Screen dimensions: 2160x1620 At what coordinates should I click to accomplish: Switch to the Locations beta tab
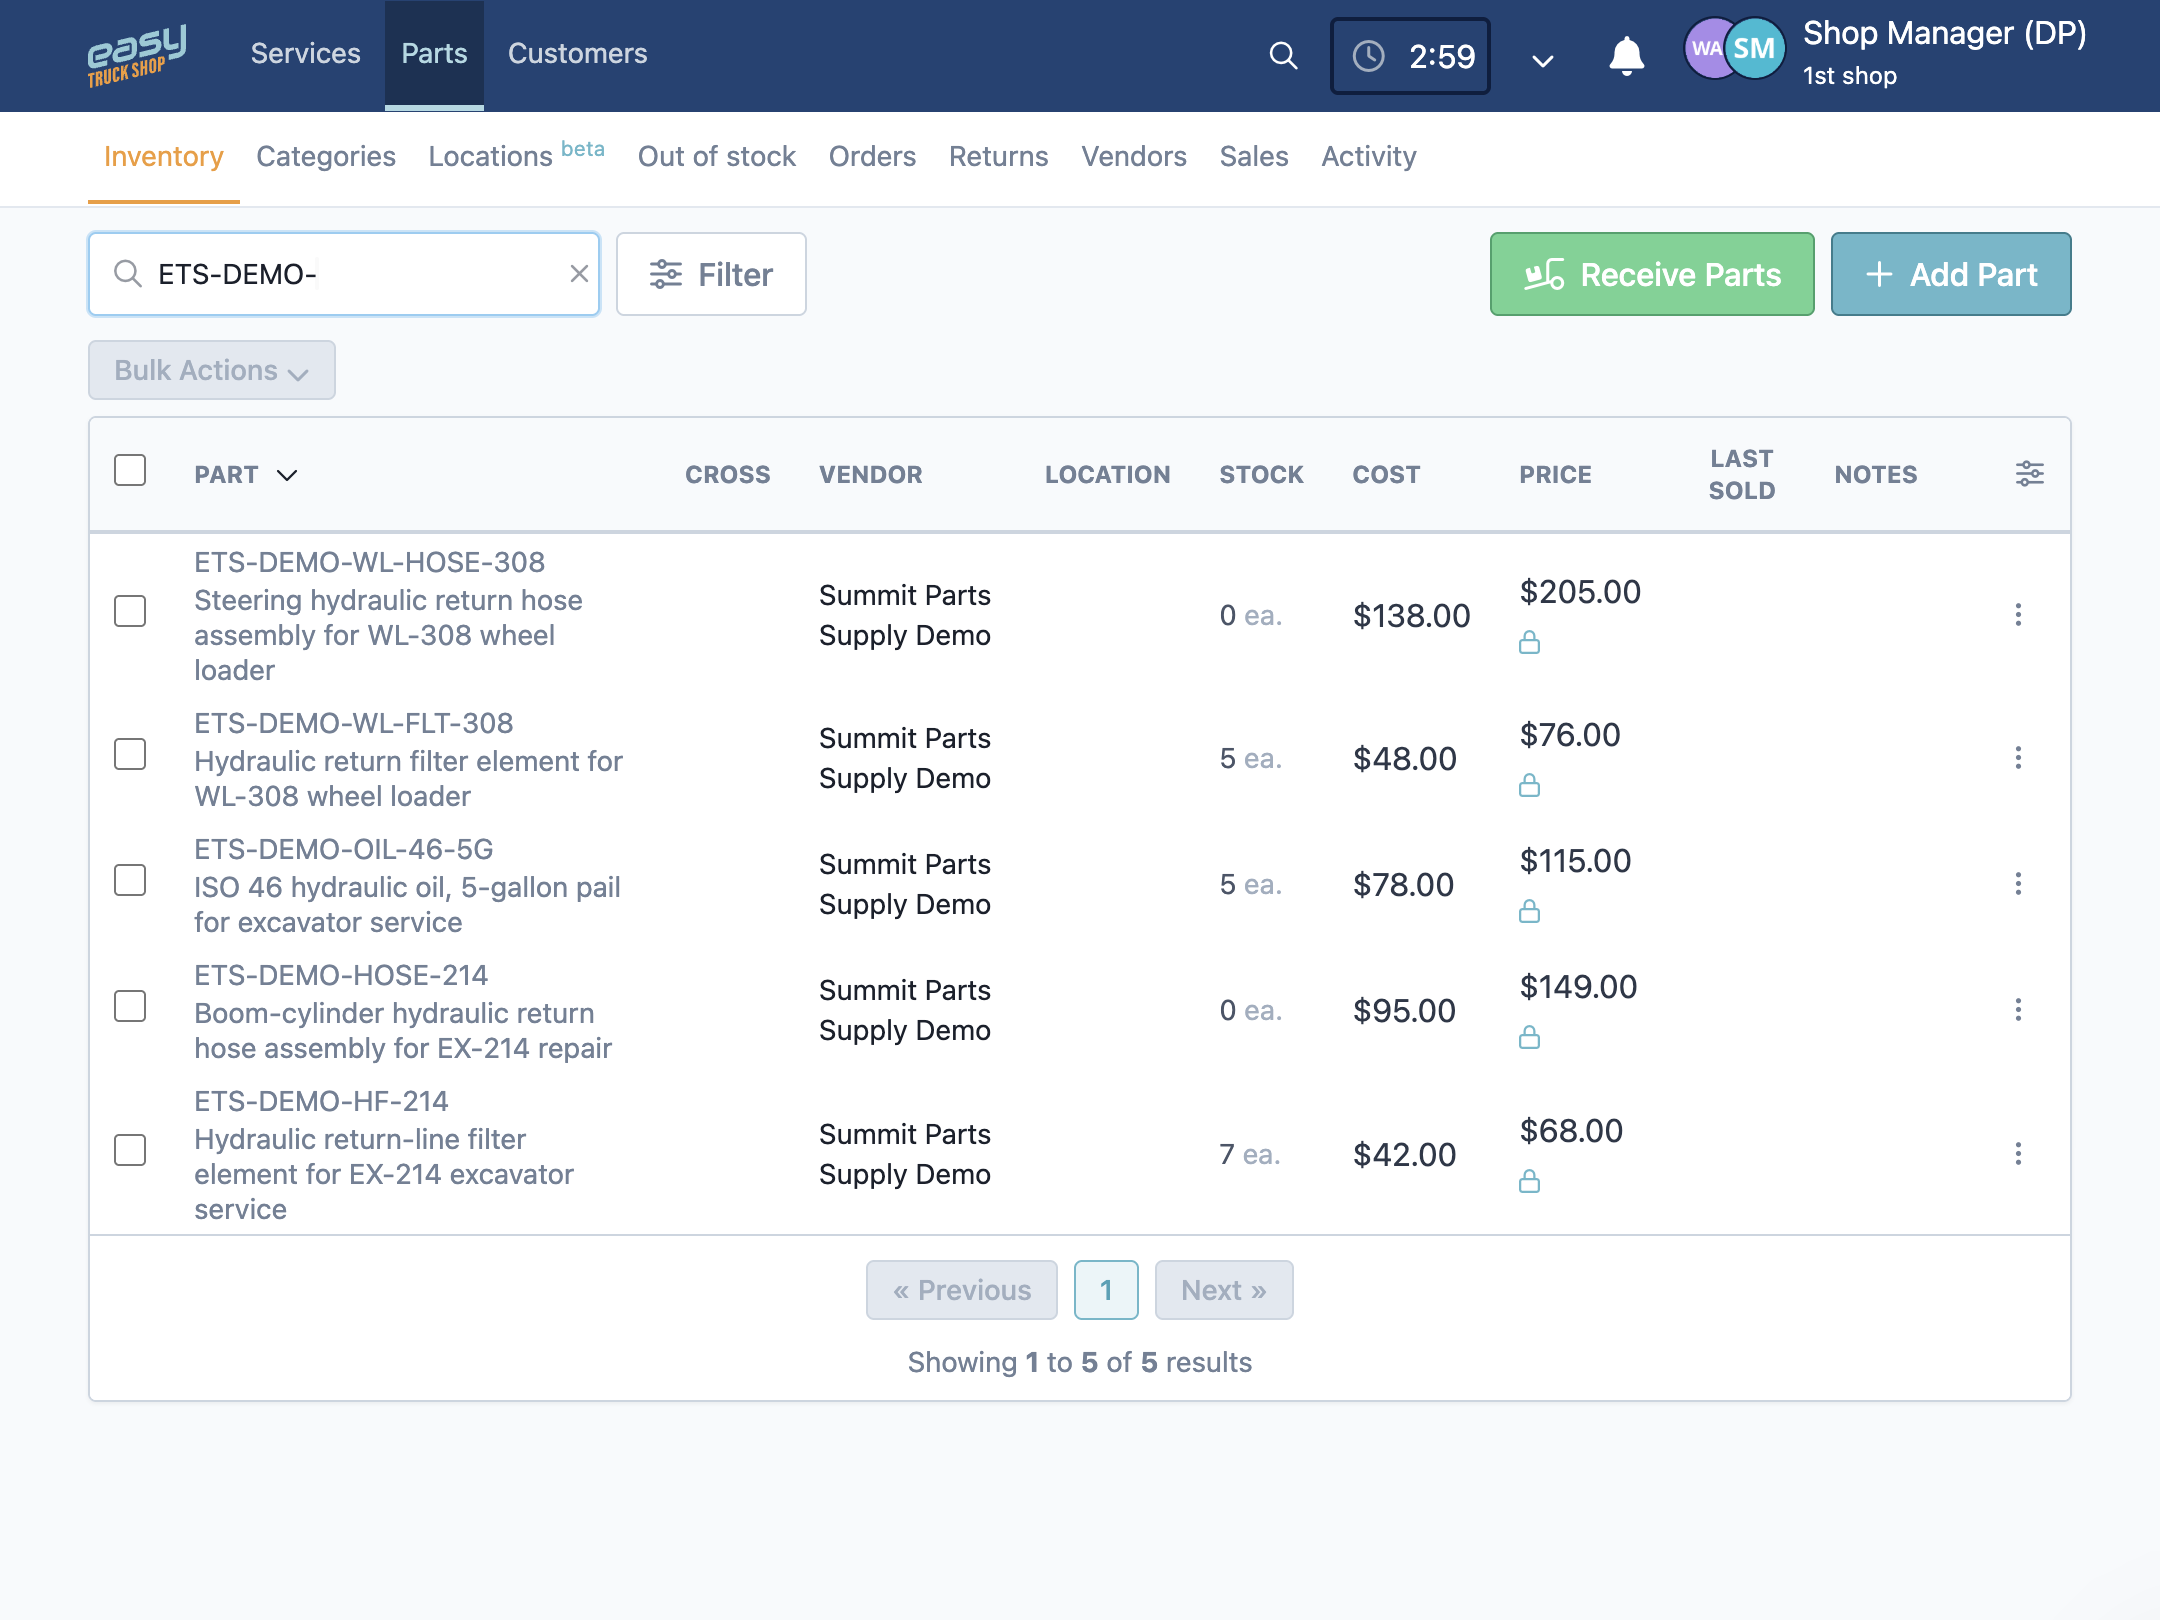coord(516,156)
